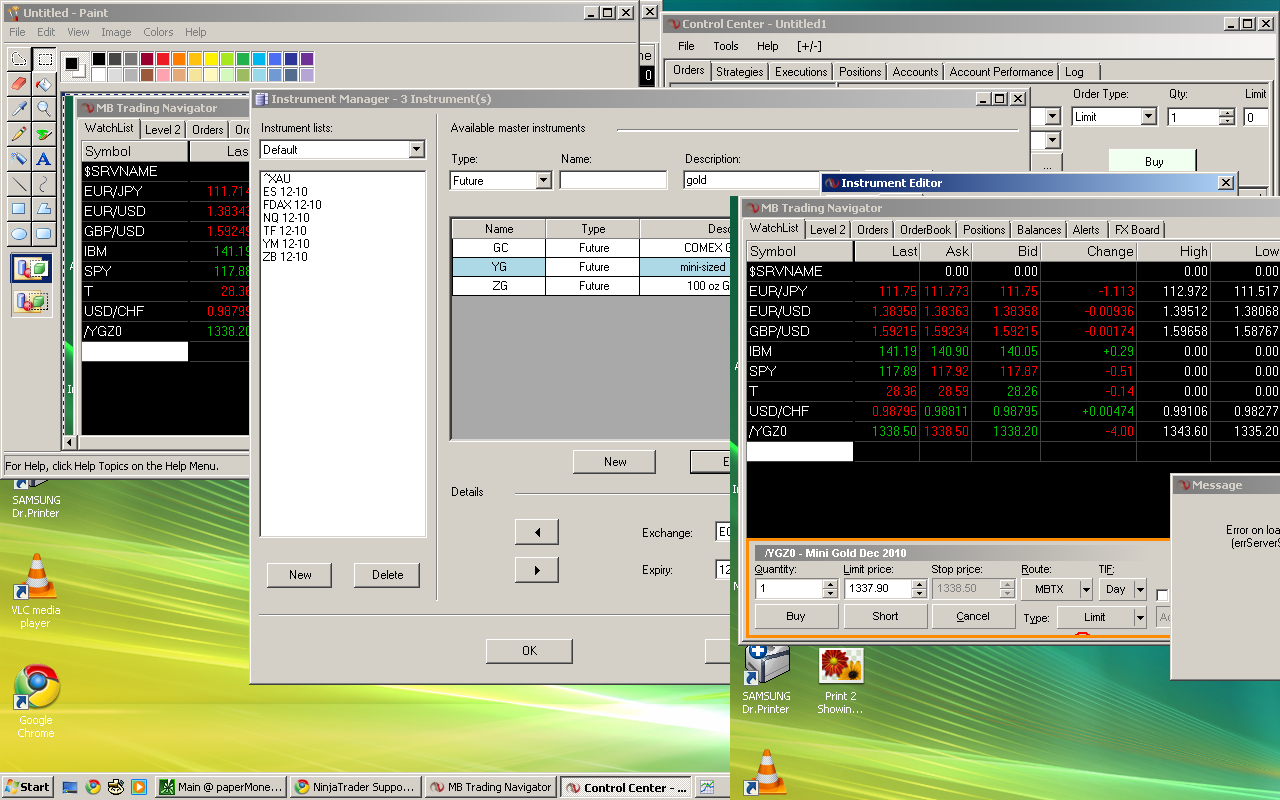Choose the Brush tool in Paint
The height and width of the screenshot is (800, 1280).
tap(44, 134)
